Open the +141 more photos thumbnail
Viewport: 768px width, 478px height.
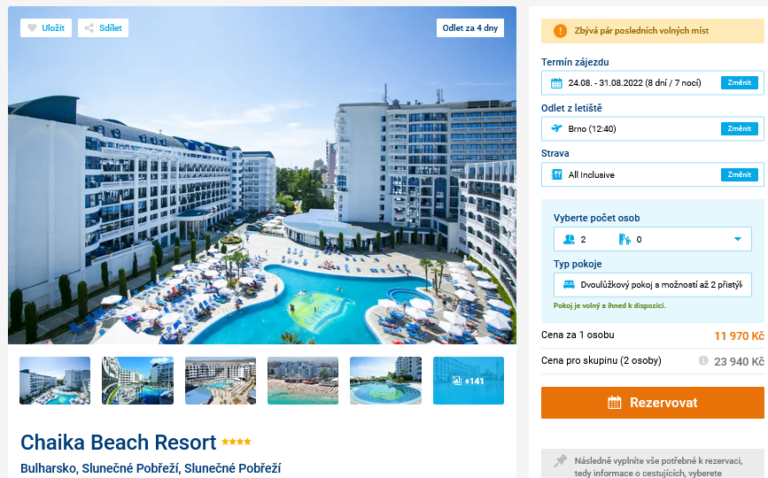point(468,381)
